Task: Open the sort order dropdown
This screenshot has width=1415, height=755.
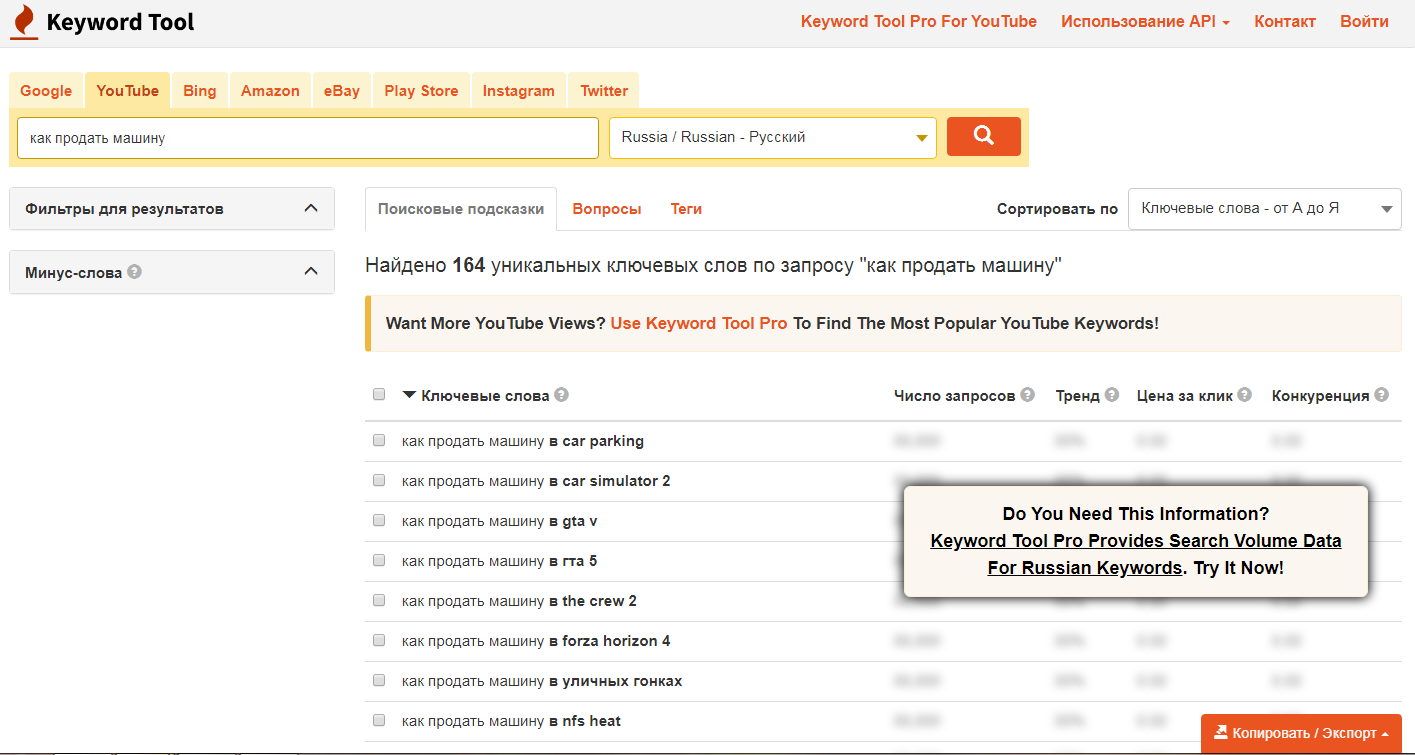Action: click(x=1264, y=209)
